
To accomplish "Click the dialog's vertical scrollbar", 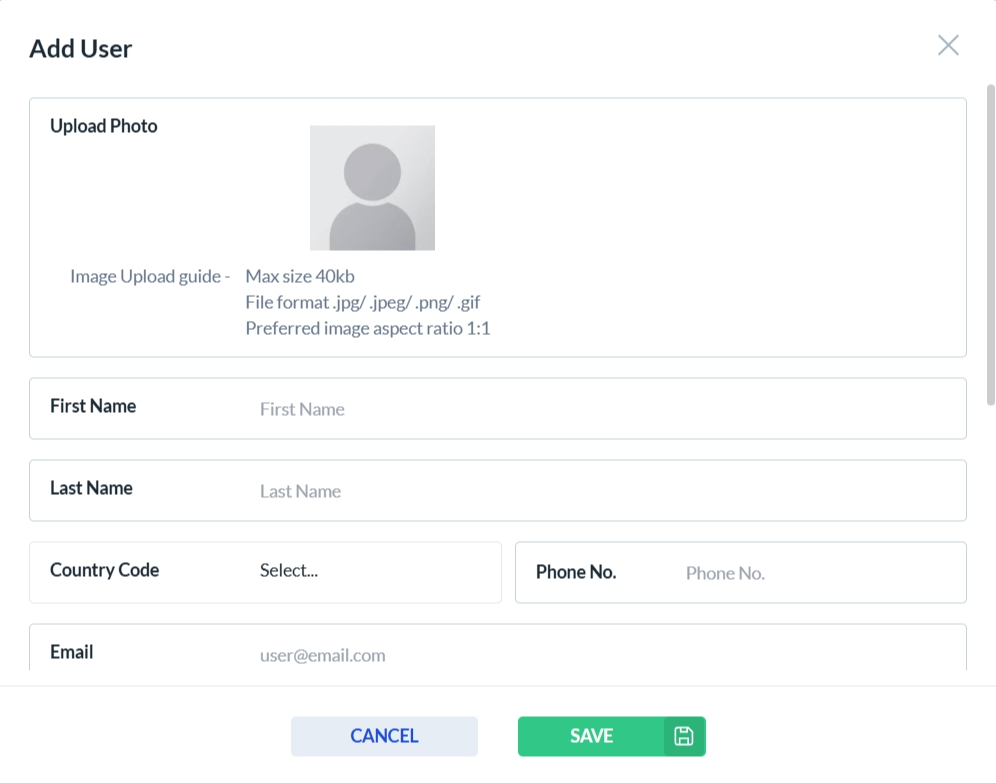I will (990, 240).
